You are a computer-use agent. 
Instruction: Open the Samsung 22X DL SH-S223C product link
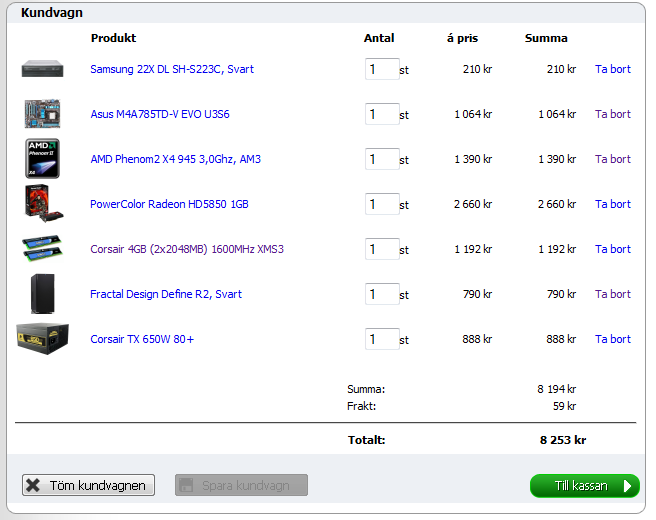[x=172, y=69]
